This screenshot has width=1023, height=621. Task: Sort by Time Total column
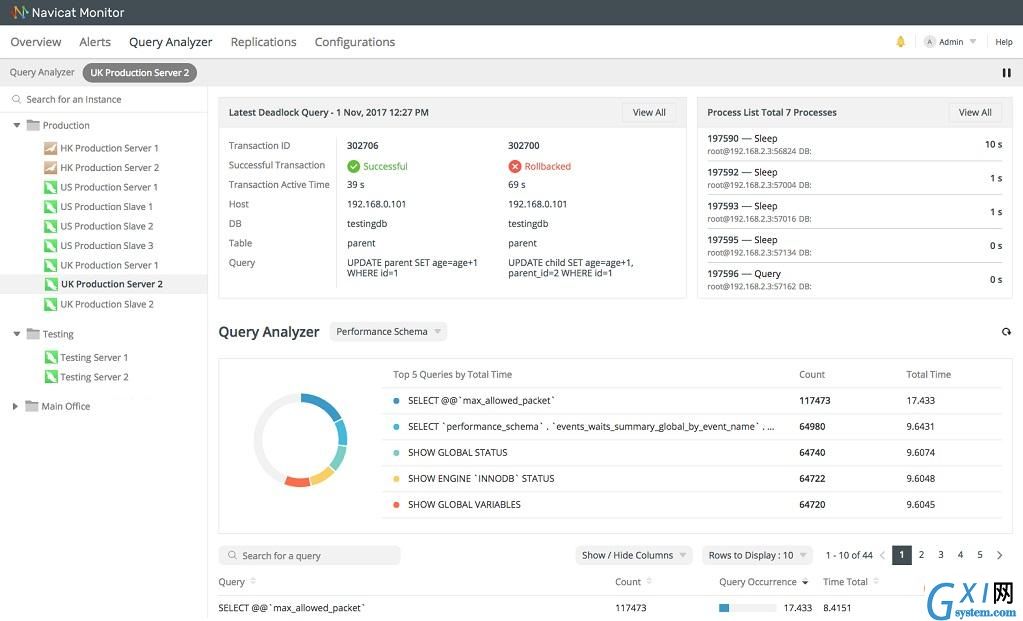[x=851, y=581]
